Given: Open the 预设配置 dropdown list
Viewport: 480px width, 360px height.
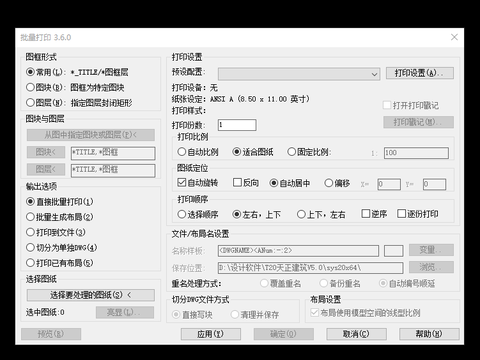Looking at the screenshot, I should tap(299, 74).
